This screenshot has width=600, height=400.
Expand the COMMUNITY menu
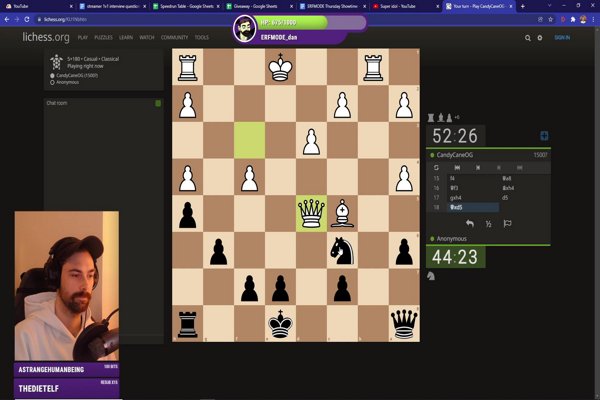(174, 38)
